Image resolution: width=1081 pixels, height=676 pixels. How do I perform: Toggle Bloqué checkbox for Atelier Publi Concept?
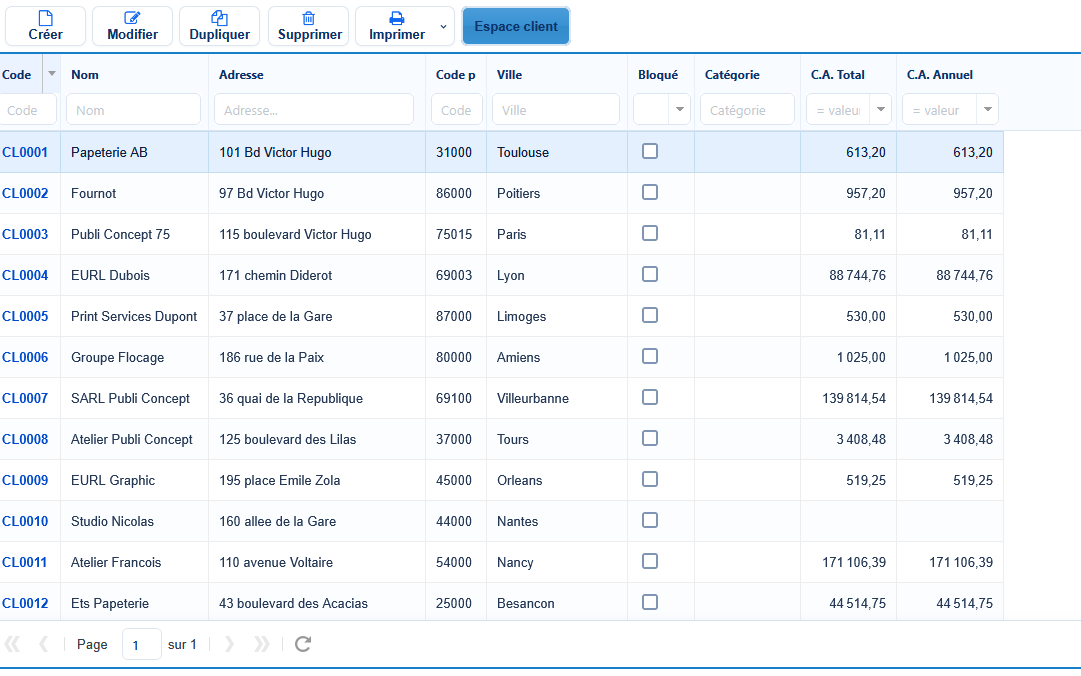(x=649, y=438)
